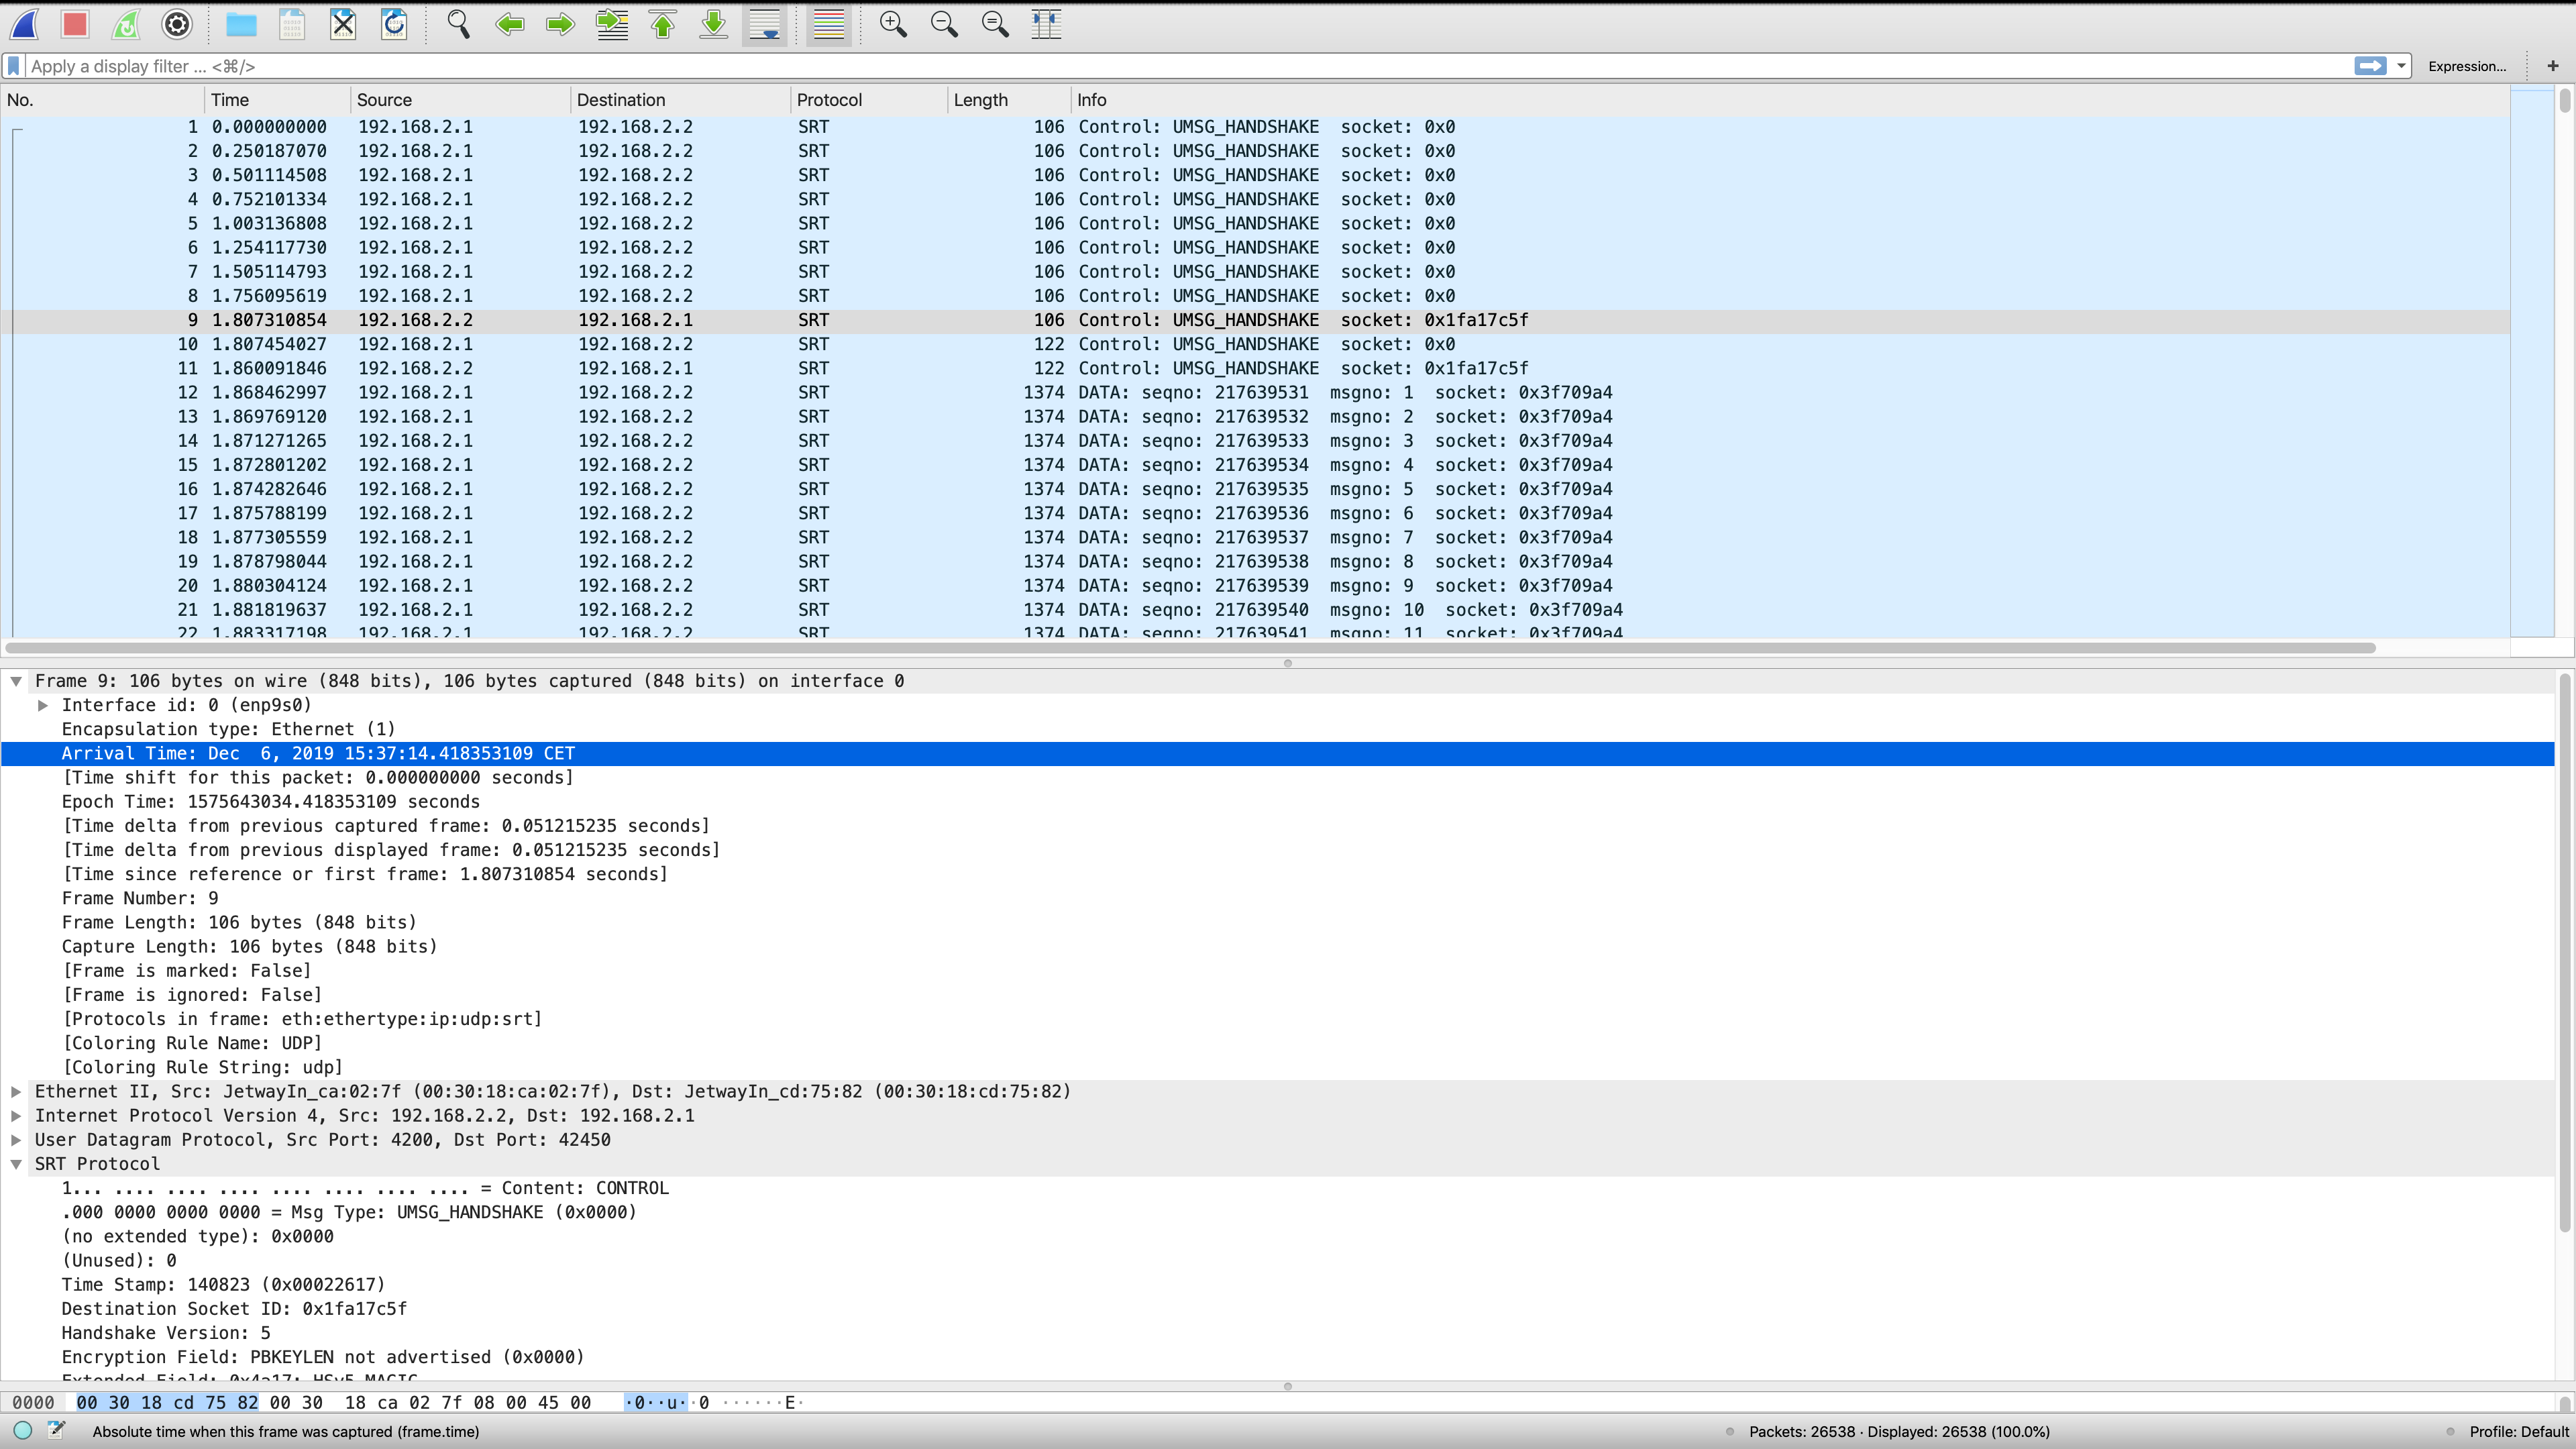Jump to the first packet
This screenshot has width=2576, height=1449.
pos(663,24)
